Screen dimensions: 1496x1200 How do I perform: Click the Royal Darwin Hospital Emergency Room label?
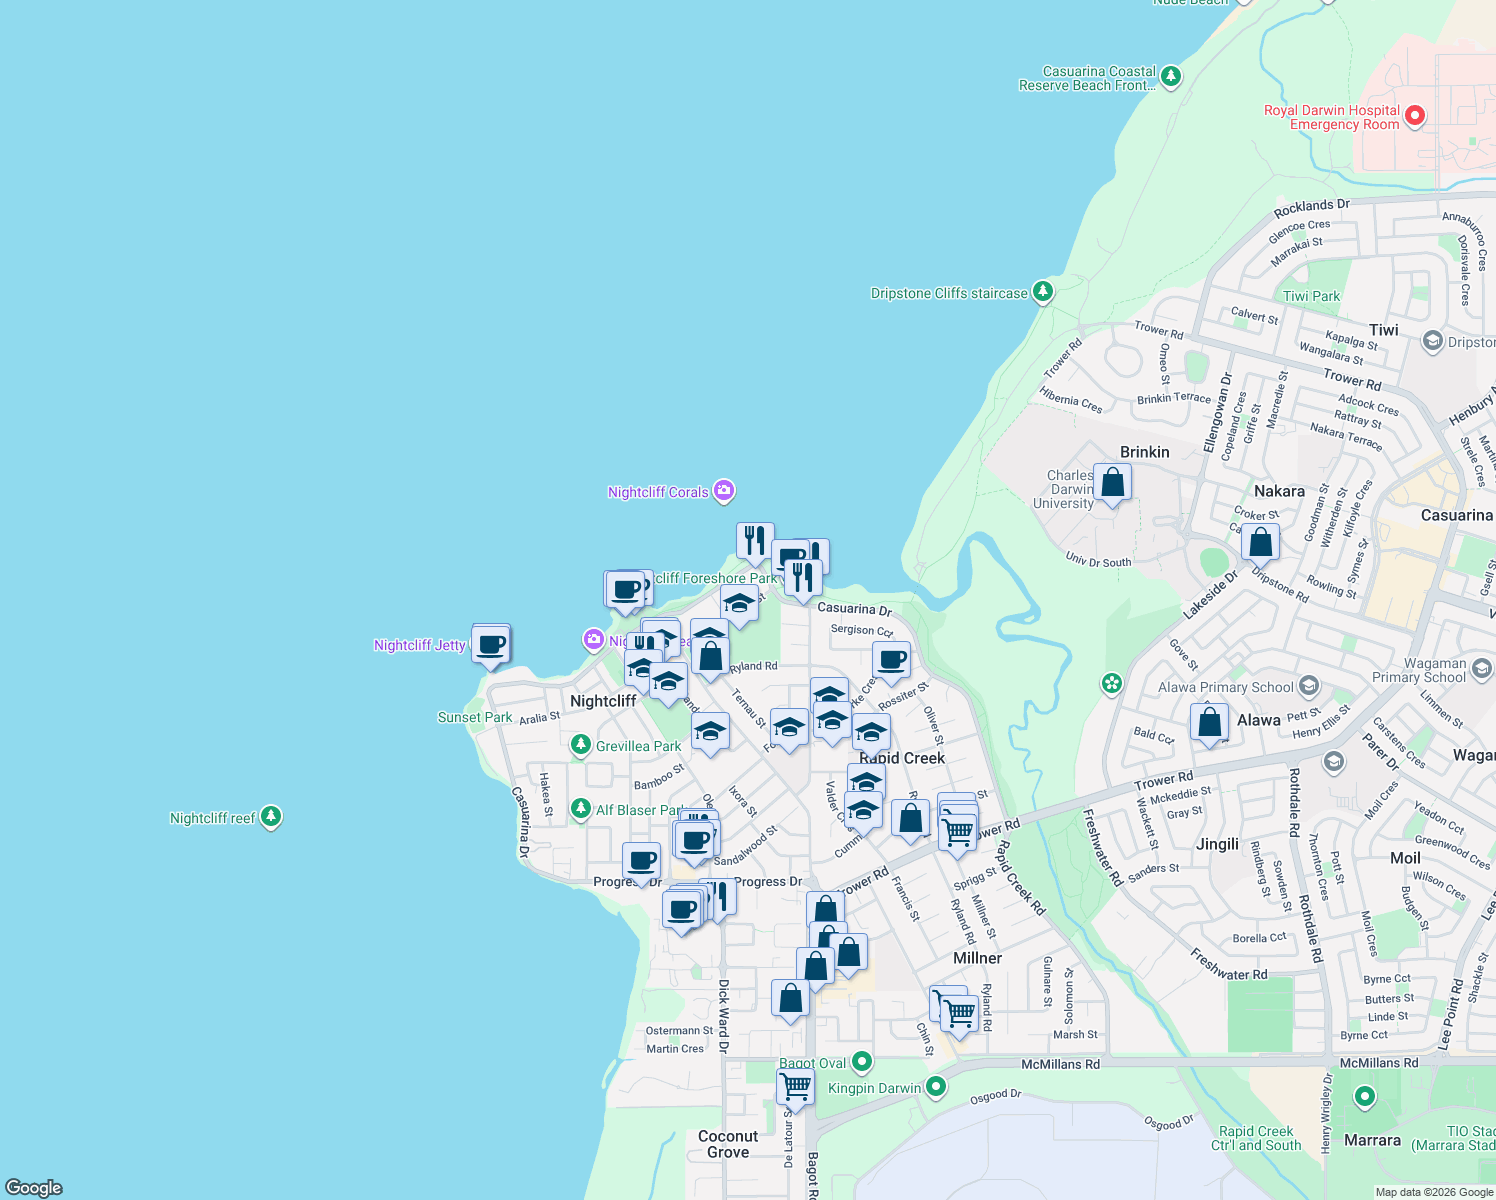pos(1332,118)
